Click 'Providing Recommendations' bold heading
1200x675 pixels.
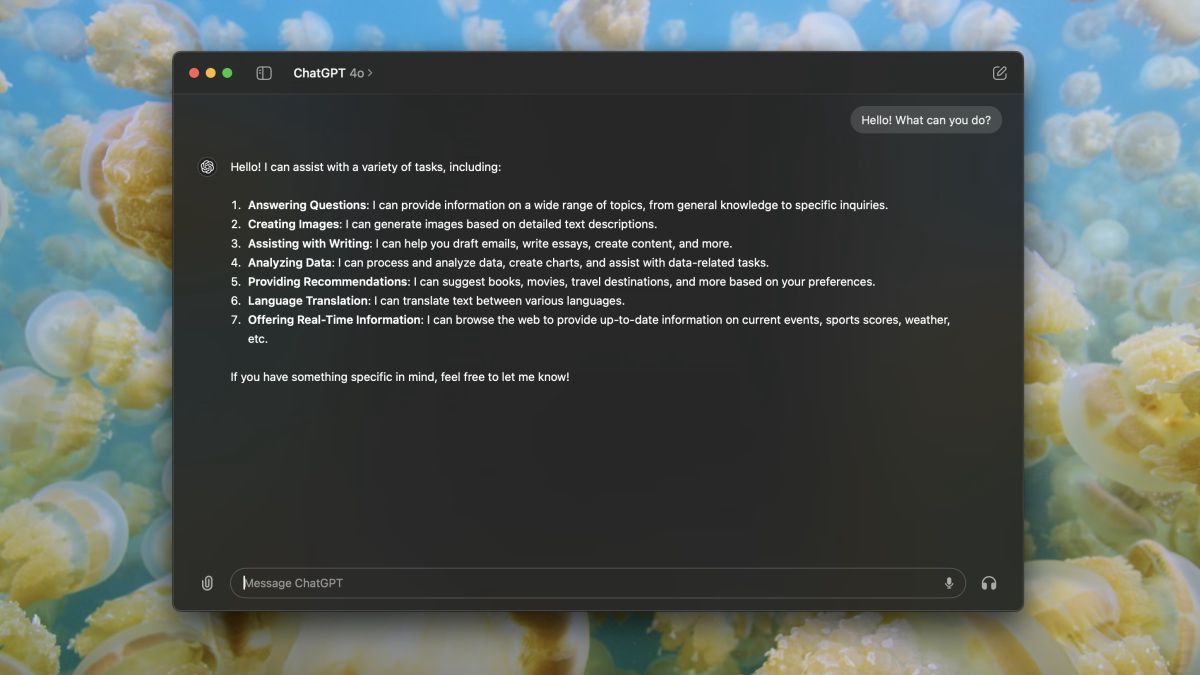click(x=328, y=281)
